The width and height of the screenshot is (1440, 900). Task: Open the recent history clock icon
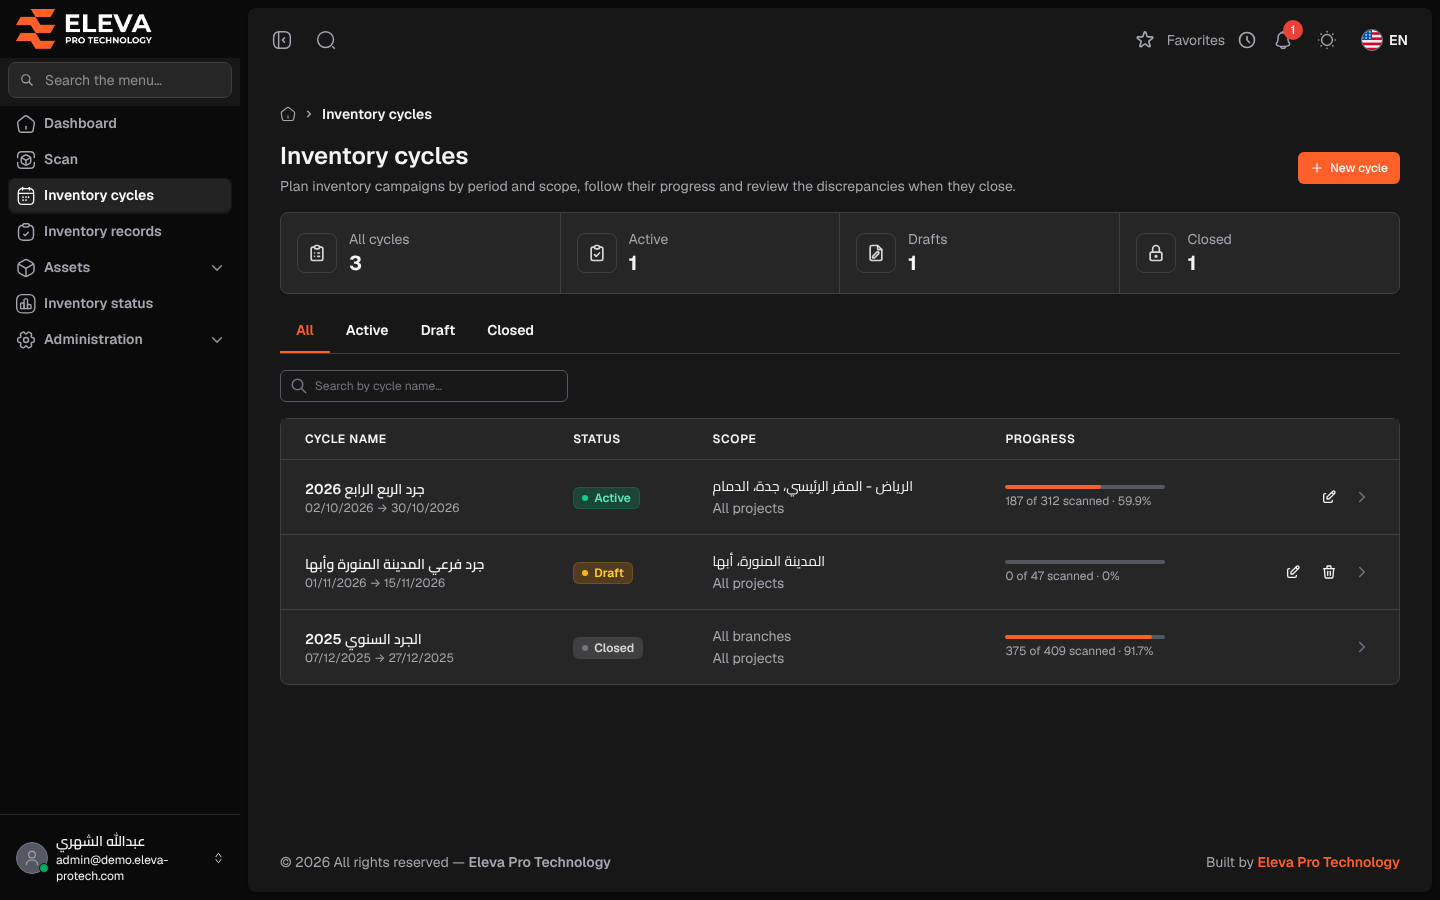coord(1247,40)
